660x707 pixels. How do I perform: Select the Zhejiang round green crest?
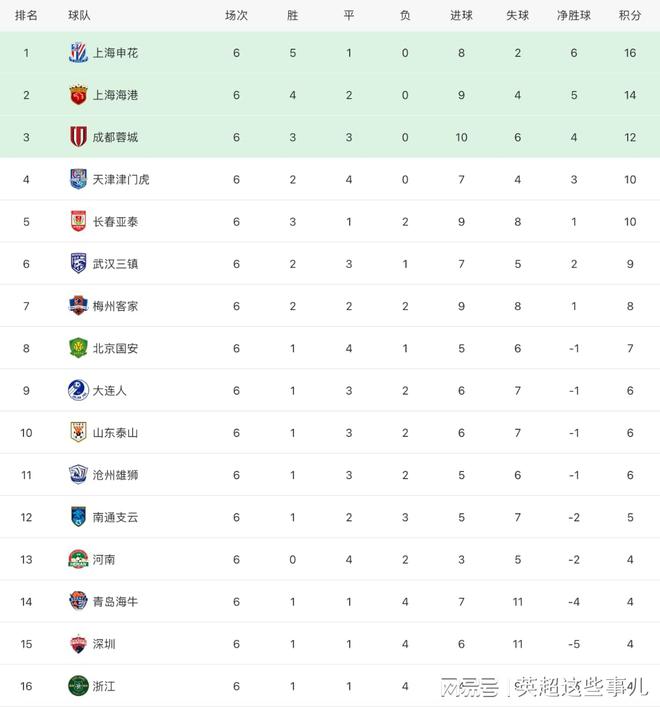pos(78,686)
